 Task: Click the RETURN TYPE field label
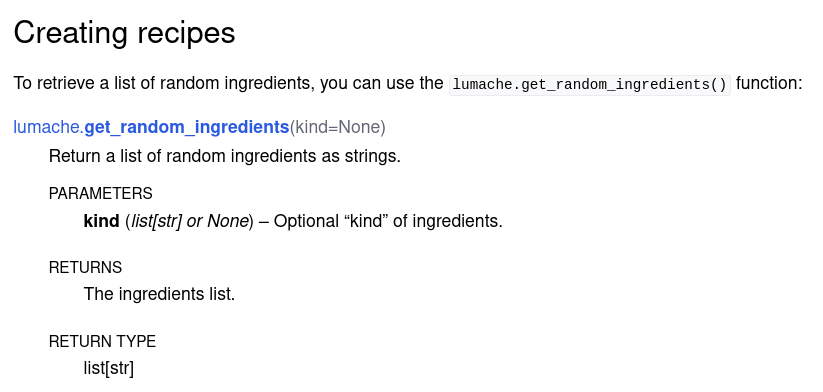click(x=102, y=342)
